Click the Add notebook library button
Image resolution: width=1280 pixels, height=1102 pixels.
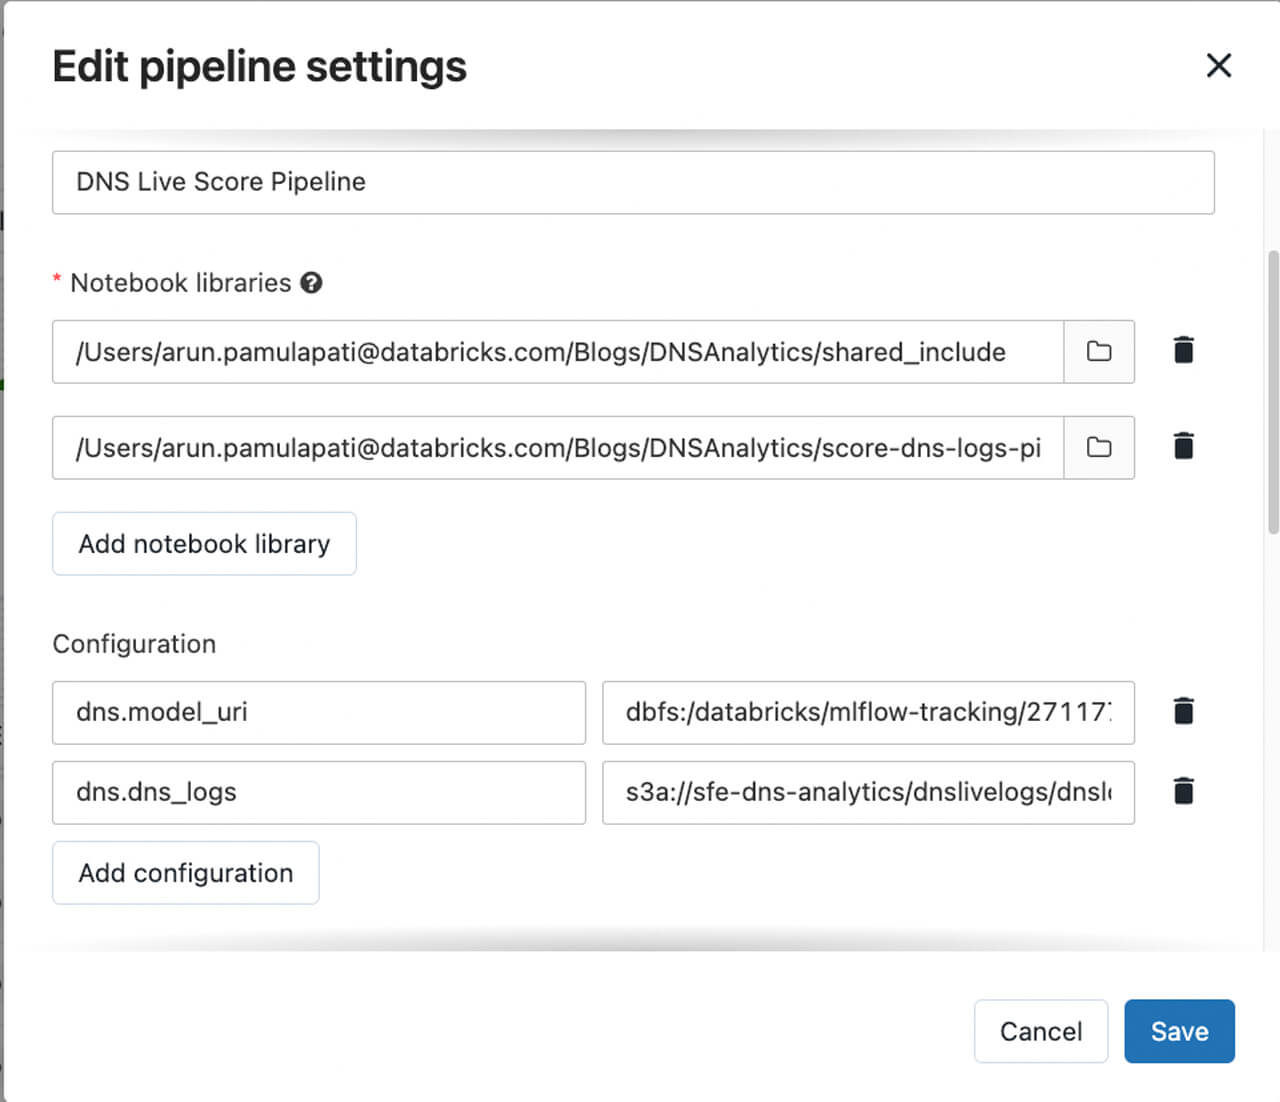click(x=204, y=544)
